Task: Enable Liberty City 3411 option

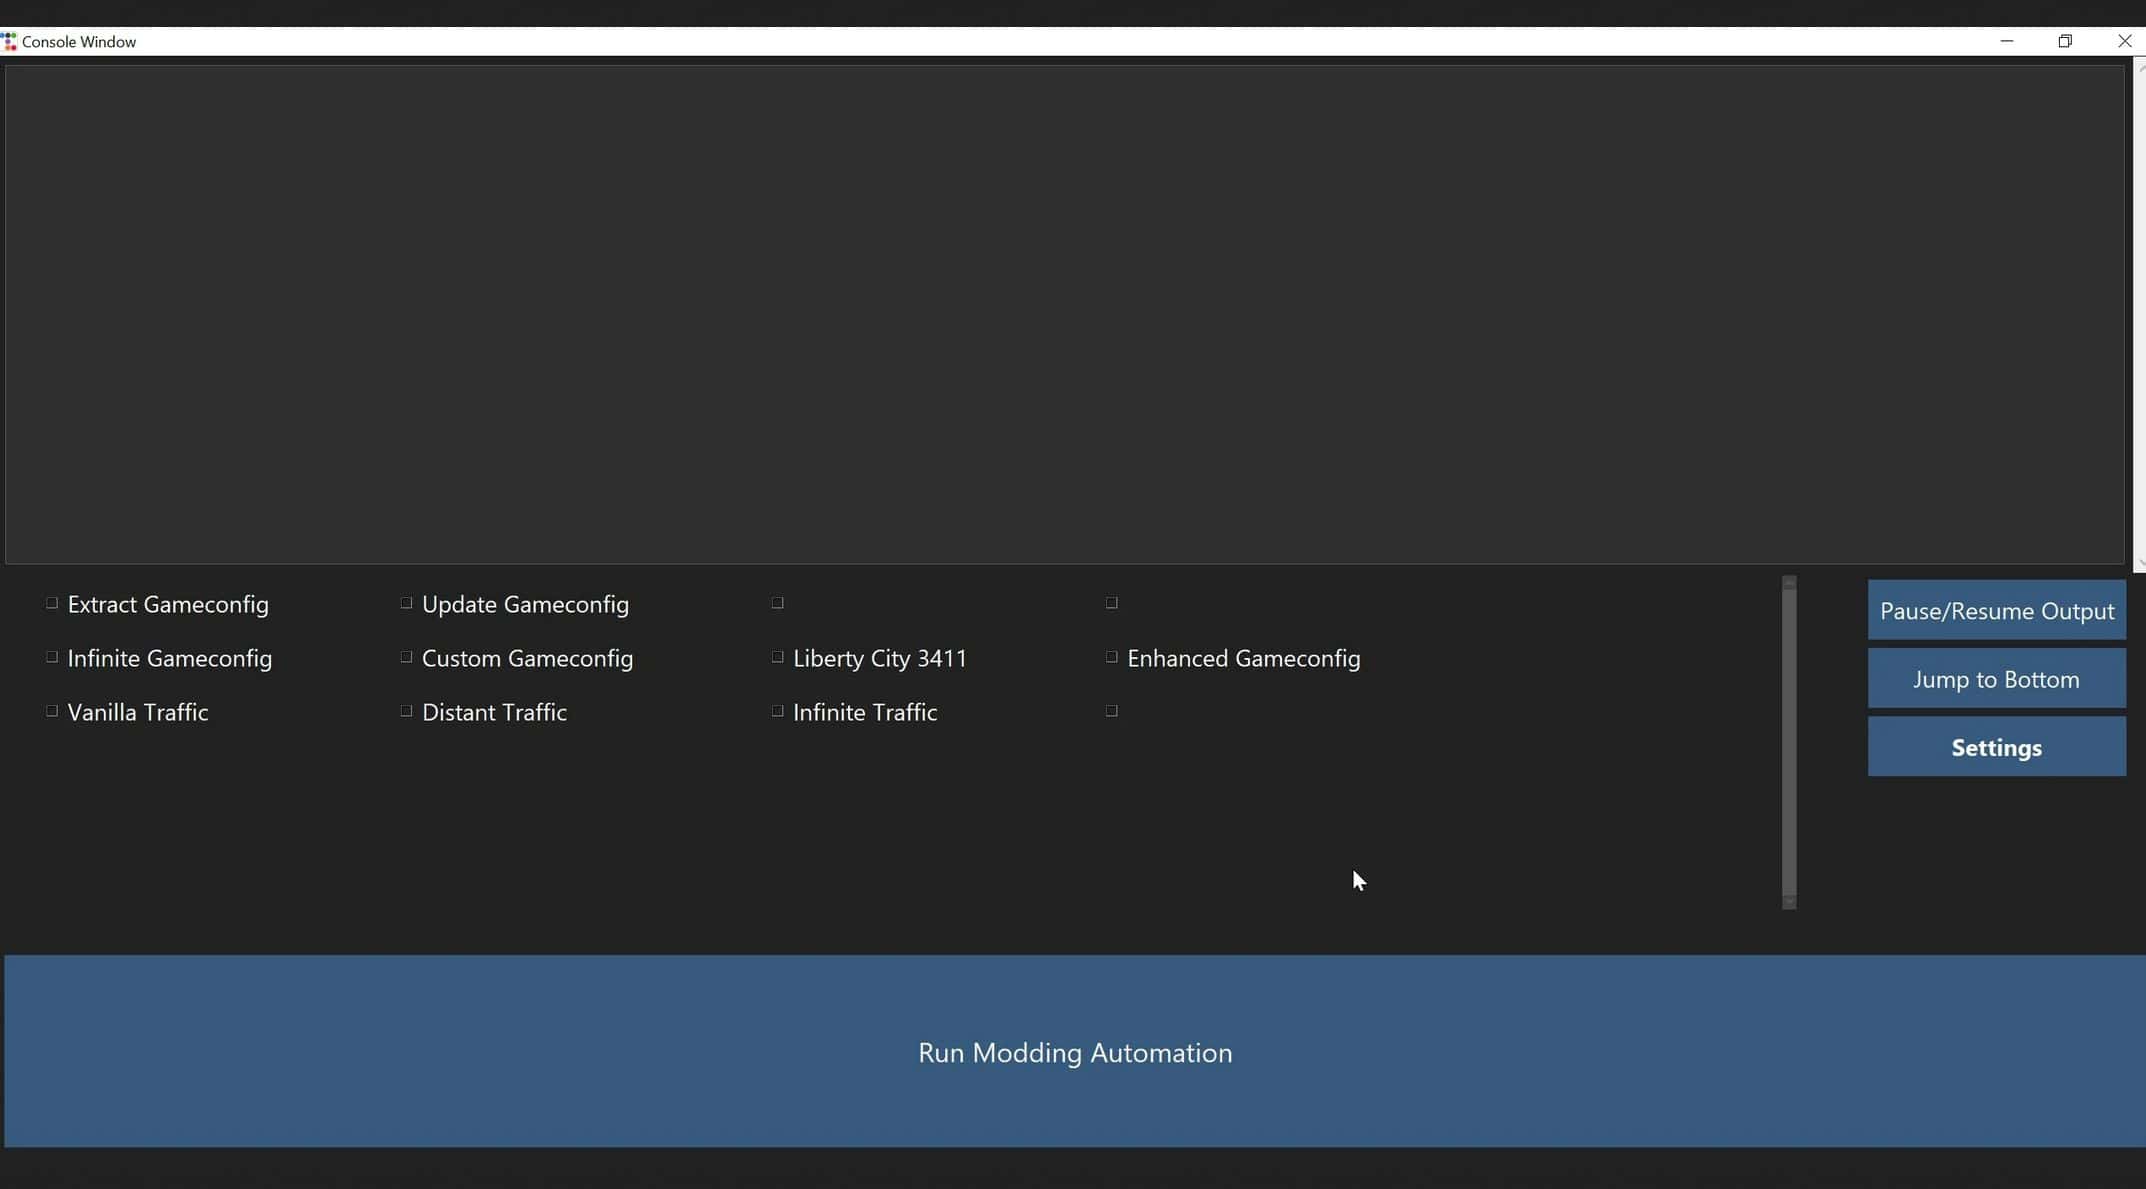Action: point(777,657)
